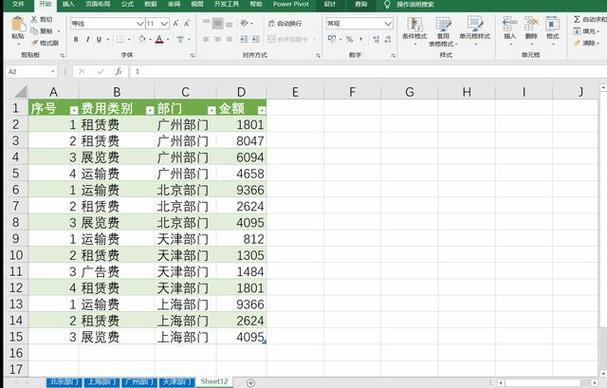
Task: Click the decrease decimal places icon
Action: [388, 39]
